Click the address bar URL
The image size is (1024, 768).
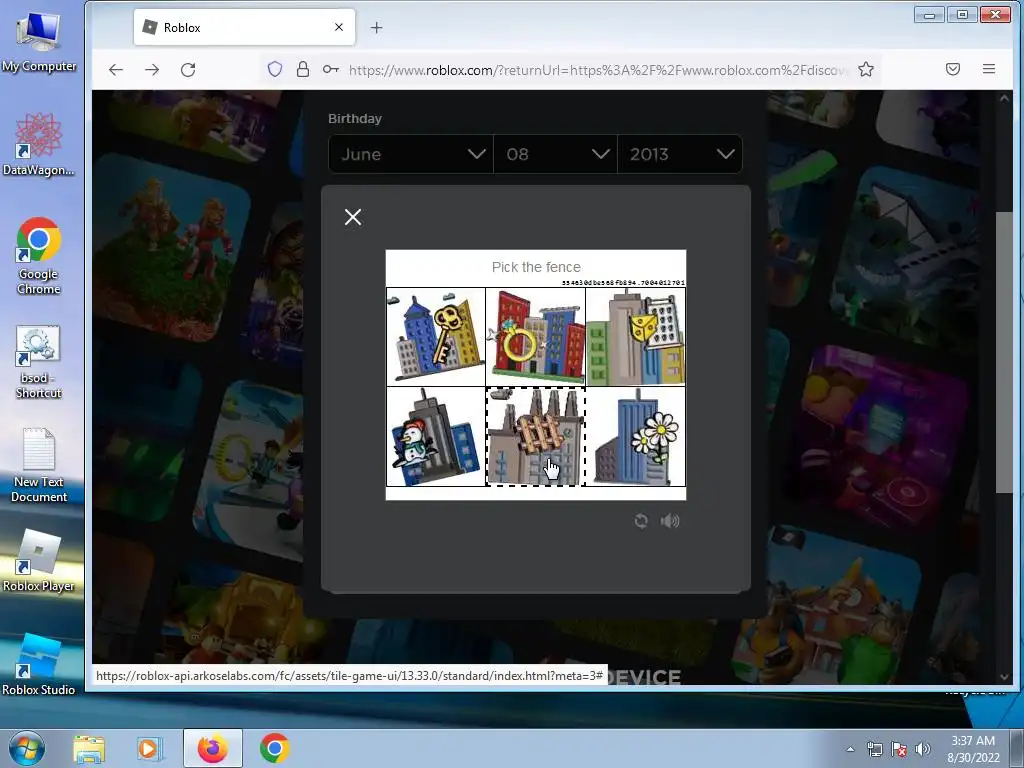click(x=598, y=70)
